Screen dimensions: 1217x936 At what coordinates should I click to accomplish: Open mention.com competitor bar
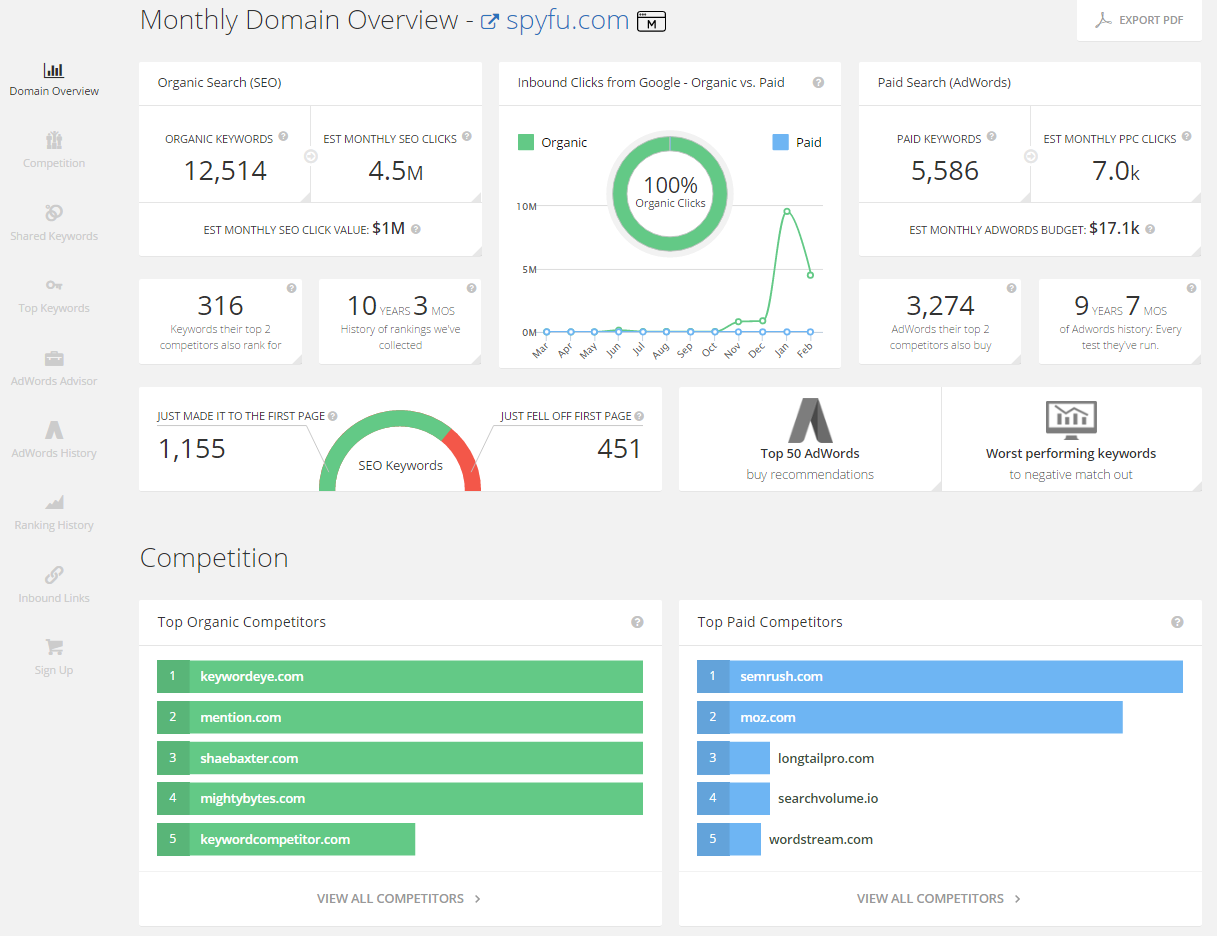click(x=400, y=717)
